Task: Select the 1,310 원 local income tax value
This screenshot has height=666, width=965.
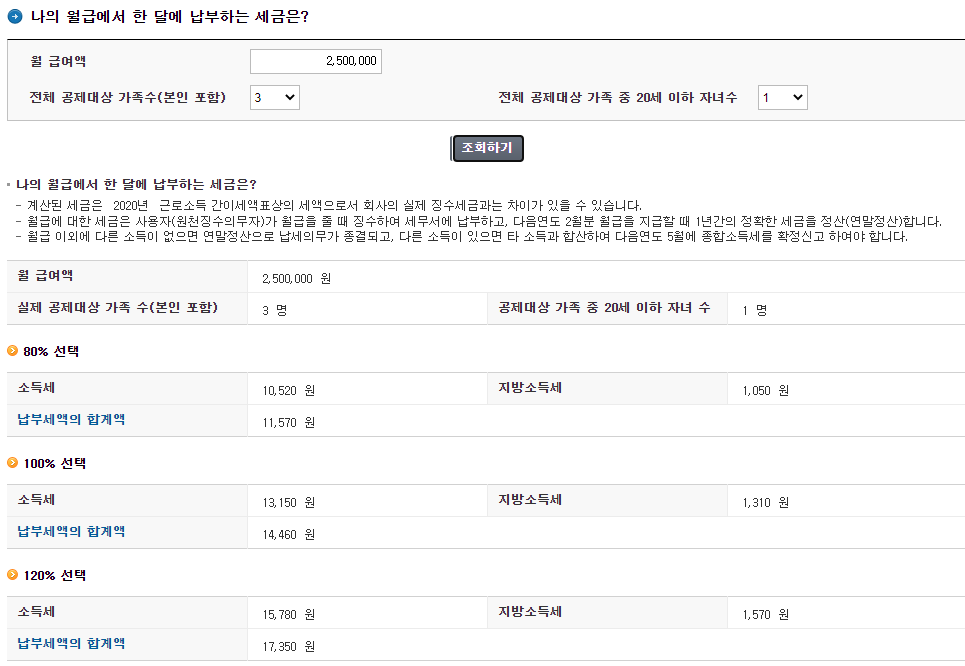Action: 766,503
